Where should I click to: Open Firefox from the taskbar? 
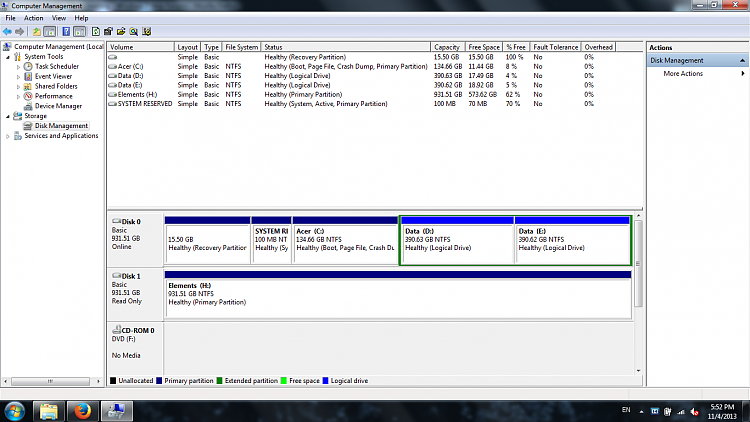(82, 411)
